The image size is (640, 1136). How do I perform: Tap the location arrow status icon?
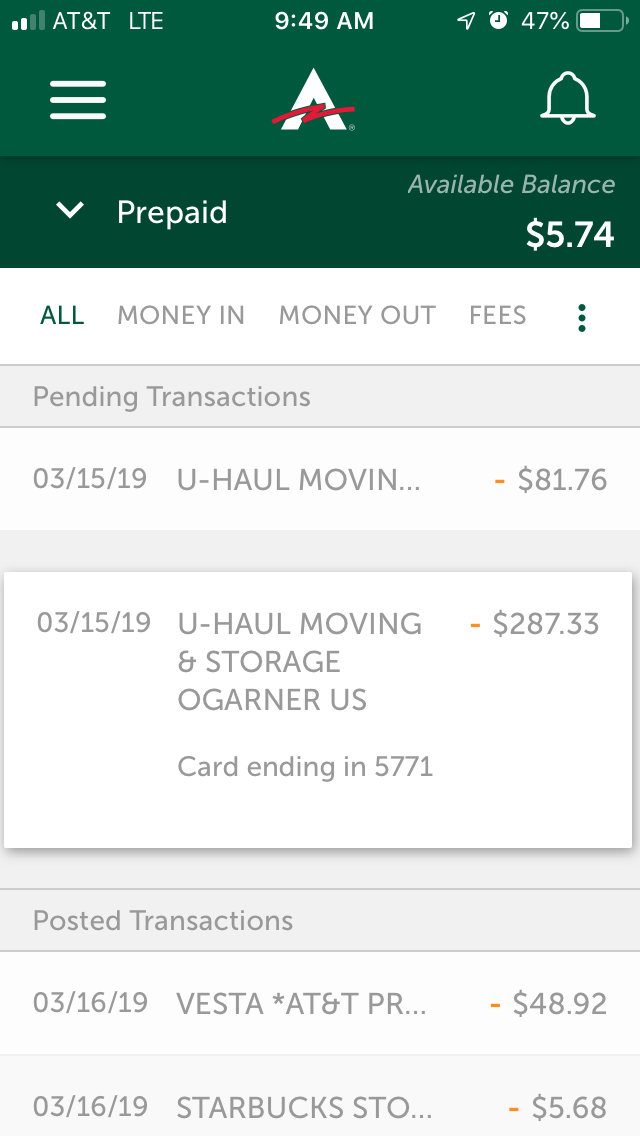coord(466,21)
